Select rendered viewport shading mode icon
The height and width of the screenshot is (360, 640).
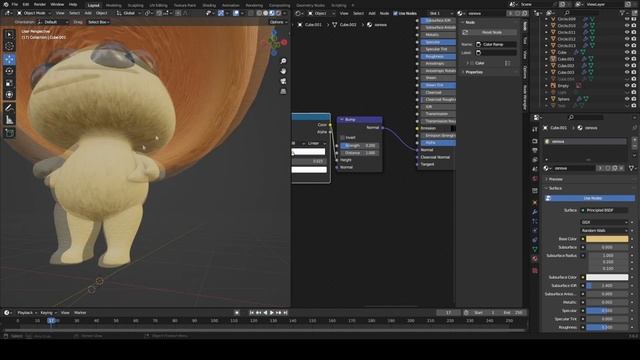[x=278, y=13]
